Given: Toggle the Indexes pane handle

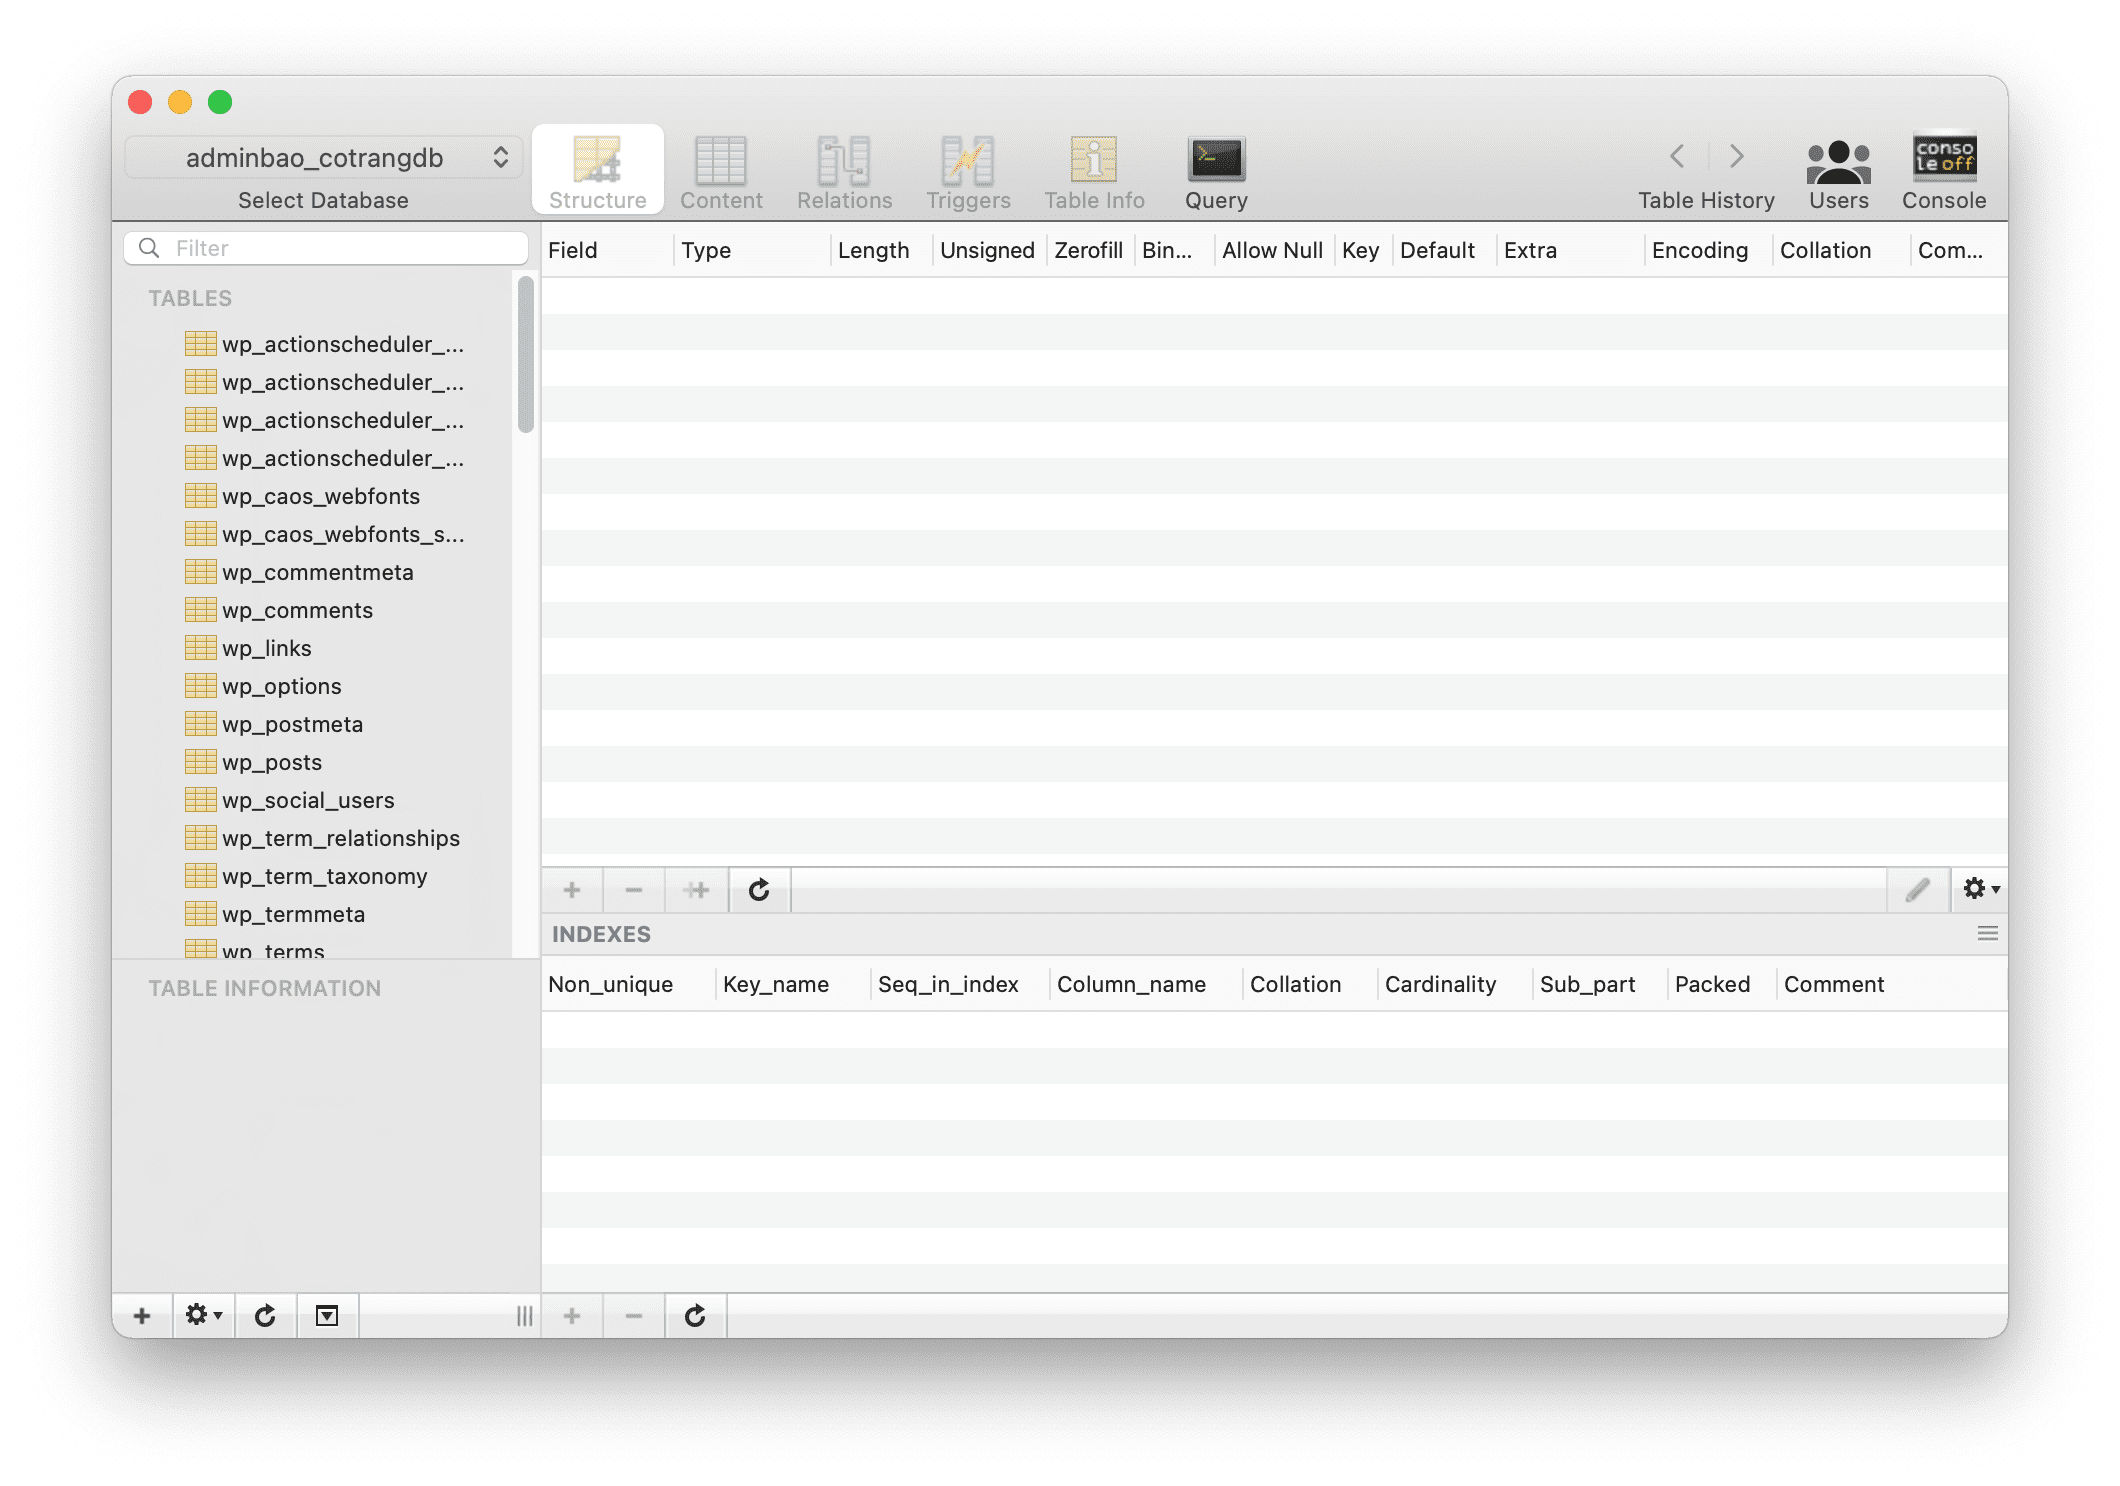Looking at the screenshot, I should click(1988, 933).
